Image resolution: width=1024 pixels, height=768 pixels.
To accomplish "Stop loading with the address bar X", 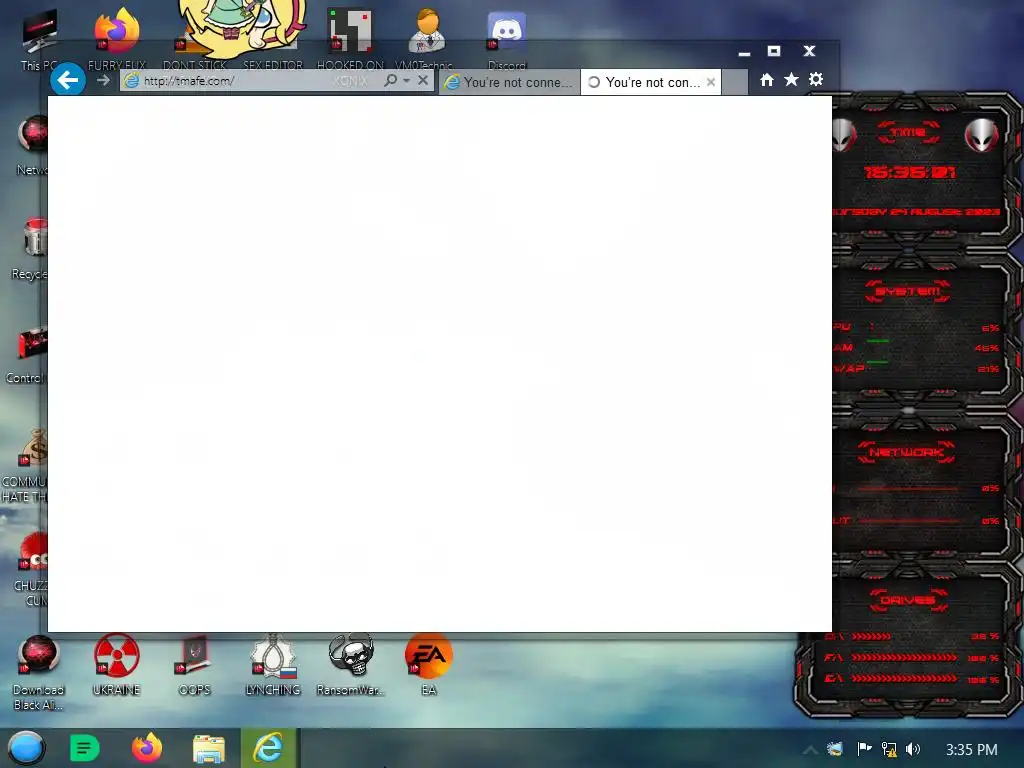I will tap(423, 80).
